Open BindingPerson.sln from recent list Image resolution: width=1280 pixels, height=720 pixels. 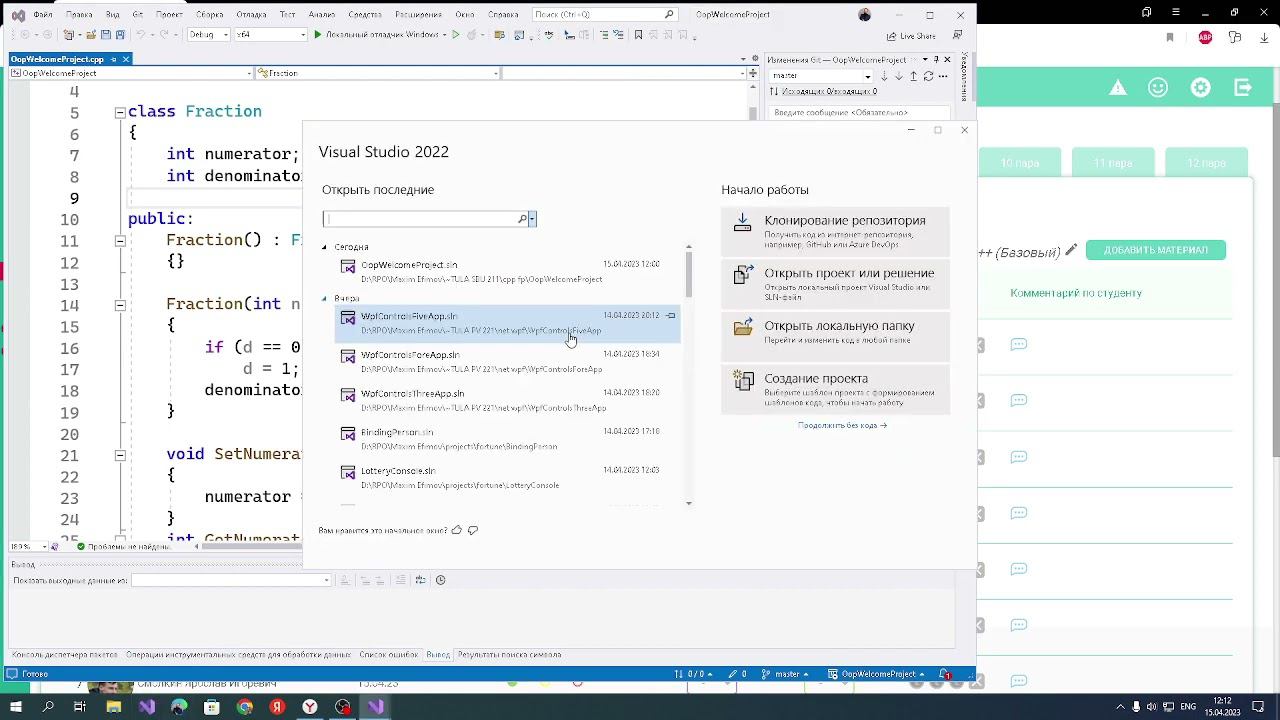507,439
